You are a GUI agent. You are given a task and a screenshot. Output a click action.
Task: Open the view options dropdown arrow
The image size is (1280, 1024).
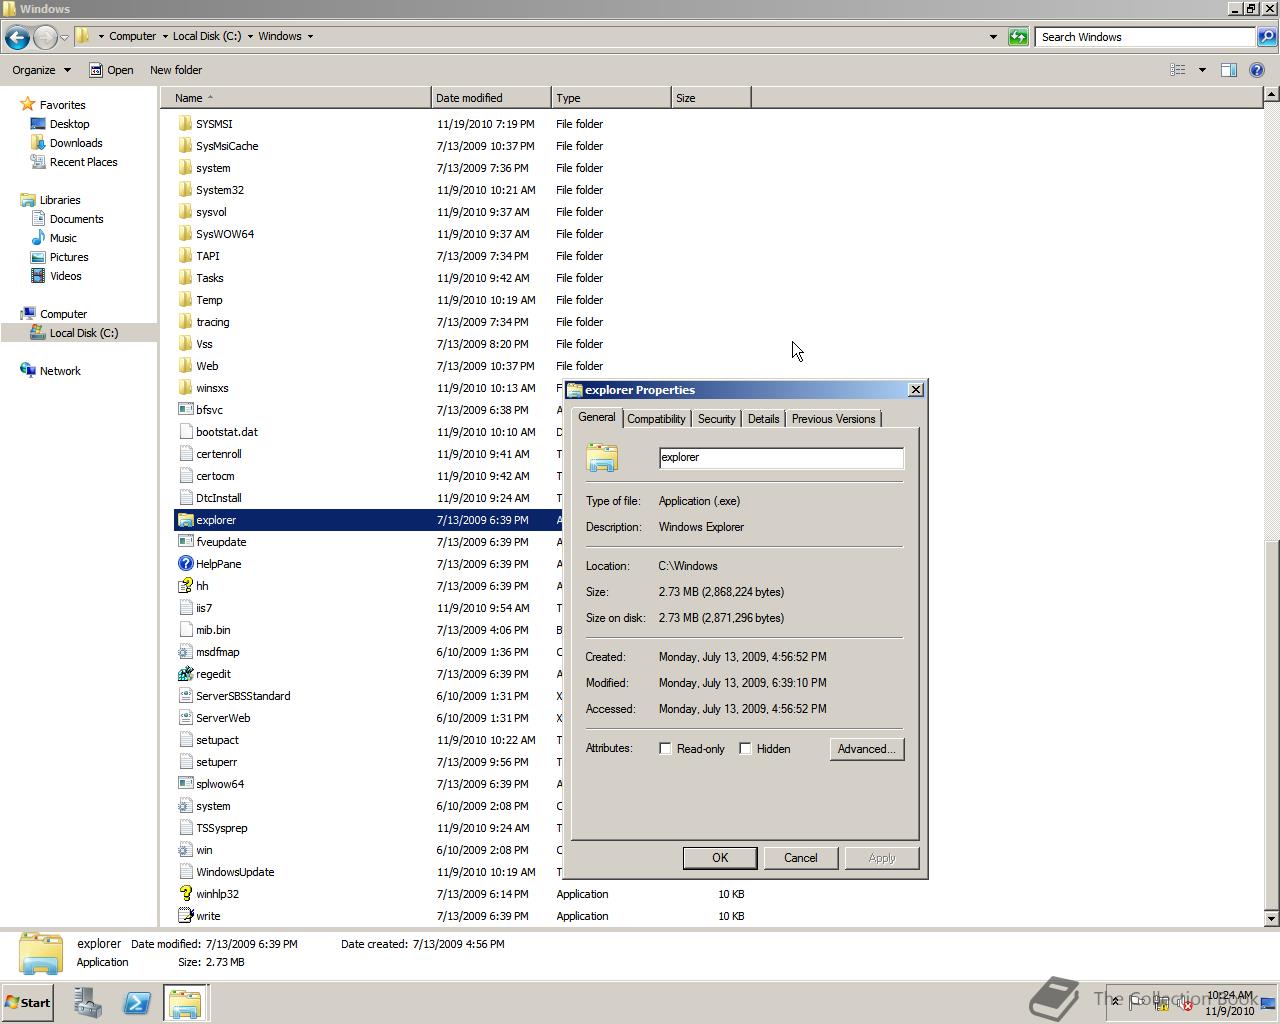pyautogui.click(x=1202, y=70)
